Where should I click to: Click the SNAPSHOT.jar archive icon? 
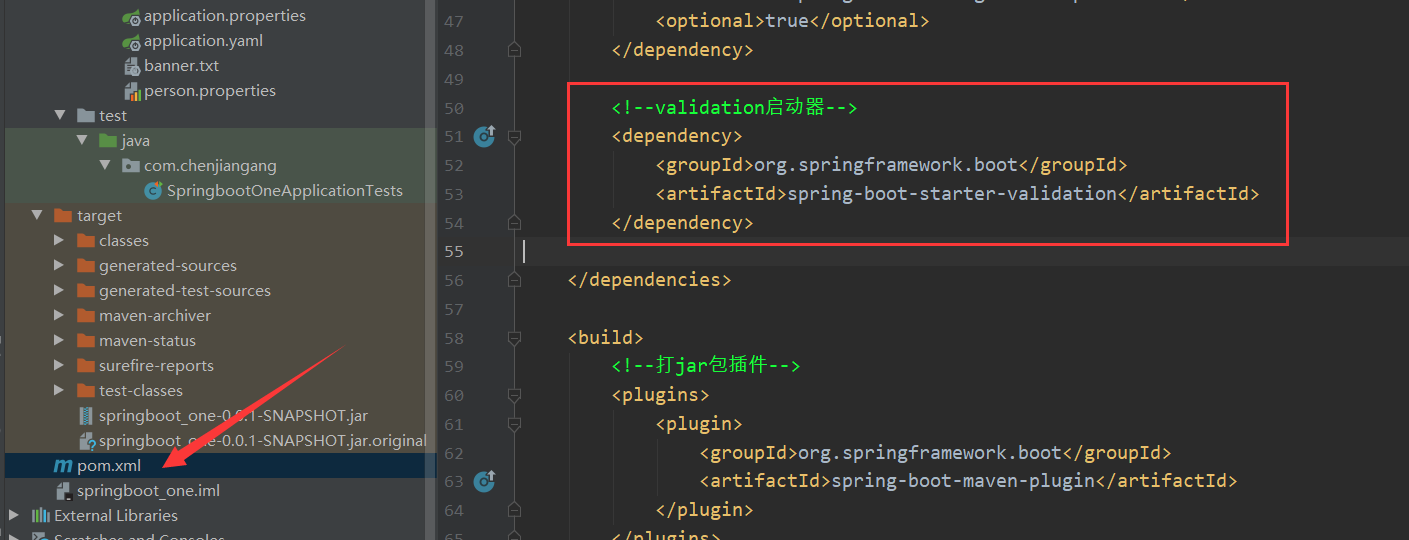coord(86,416)
